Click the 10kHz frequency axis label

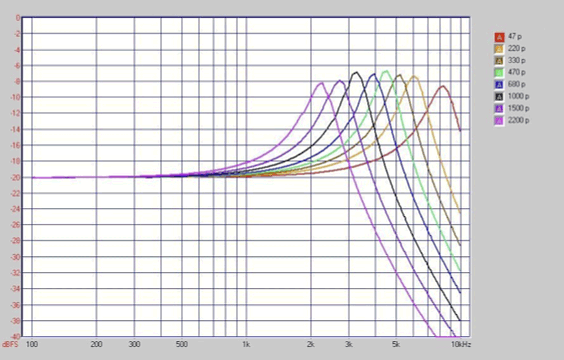(x=461, y=345)
